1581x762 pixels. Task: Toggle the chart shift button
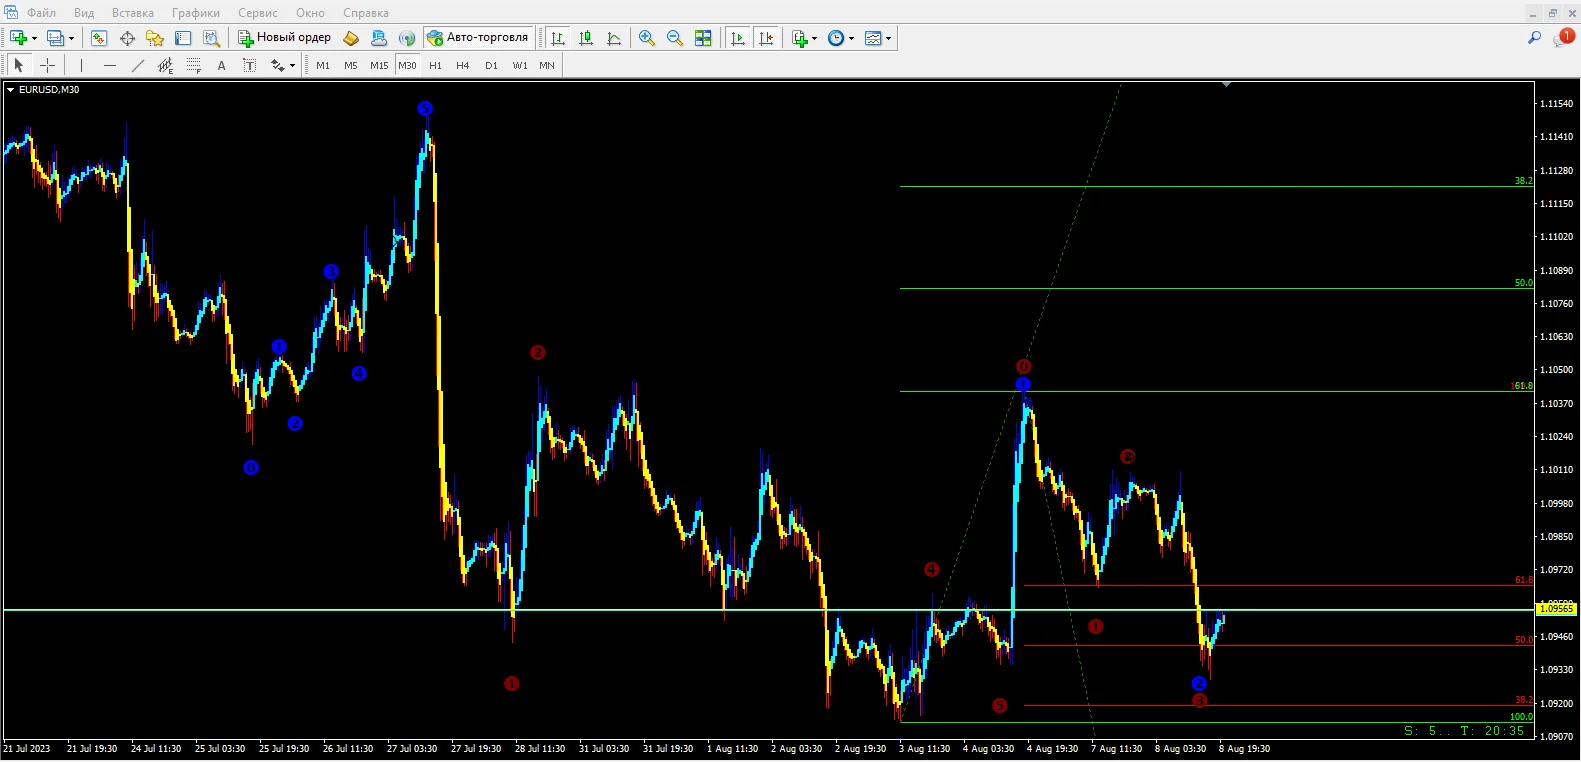[x=766, y=38]
